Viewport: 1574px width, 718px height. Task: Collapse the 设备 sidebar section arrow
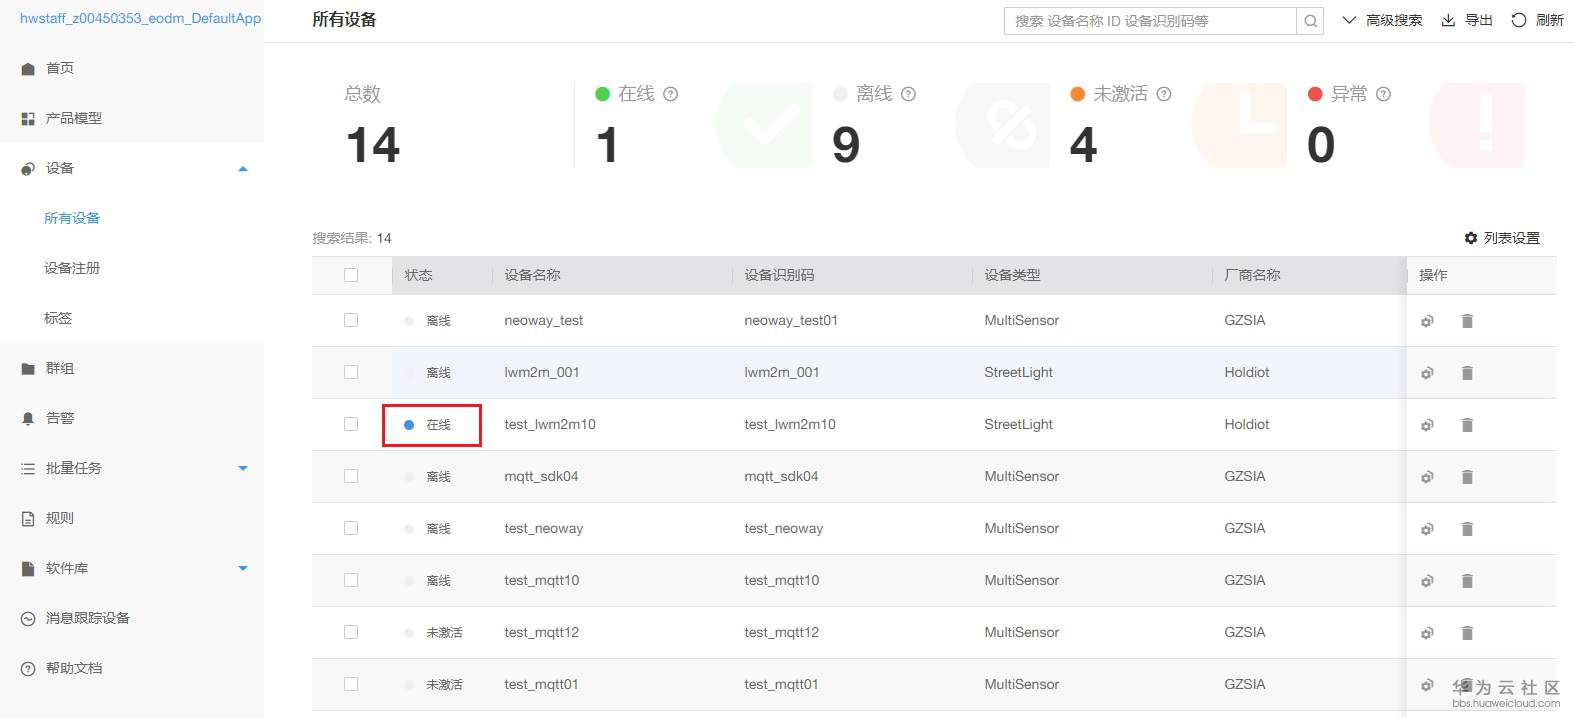242,169
